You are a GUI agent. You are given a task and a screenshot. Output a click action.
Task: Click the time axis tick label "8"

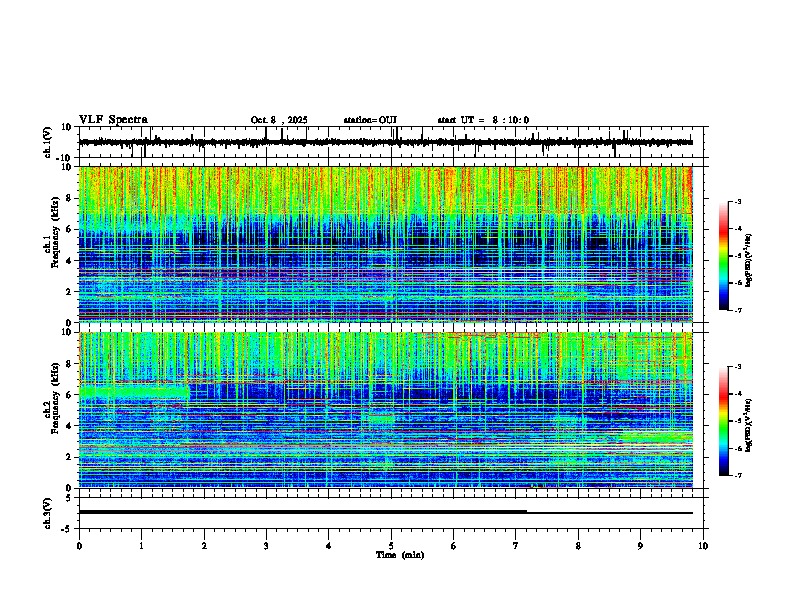578,546
